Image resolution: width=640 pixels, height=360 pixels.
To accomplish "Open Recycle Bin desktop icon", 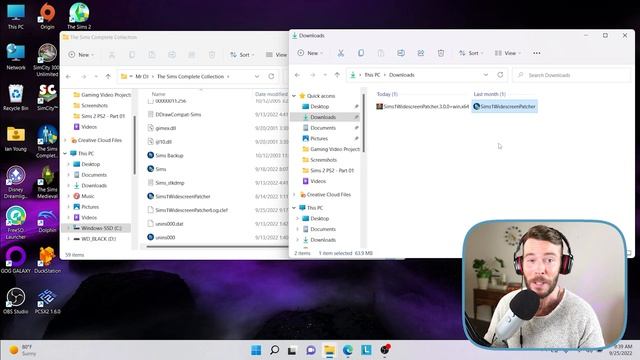I will pos(16,98).
